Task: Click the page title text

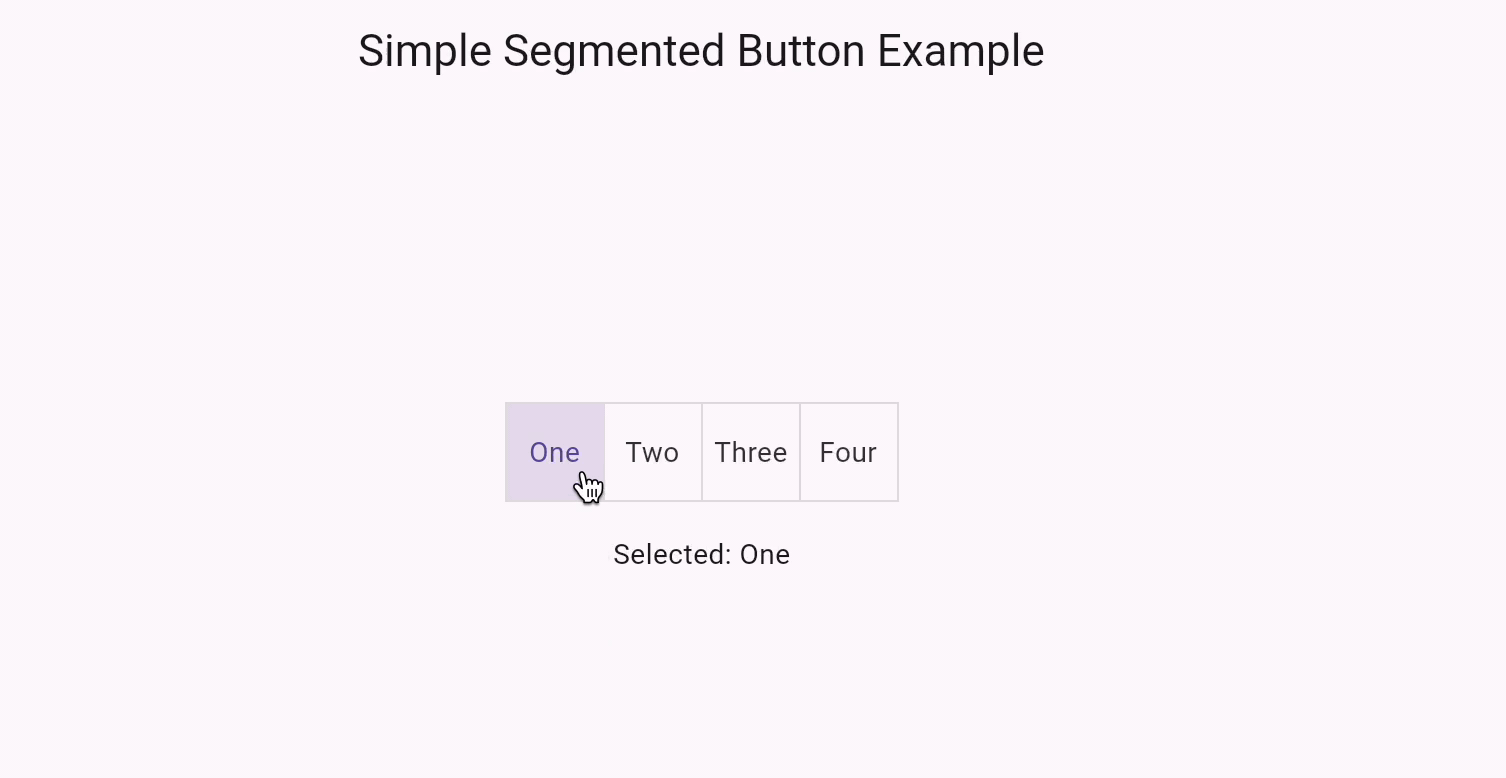Action: point(701,50)
